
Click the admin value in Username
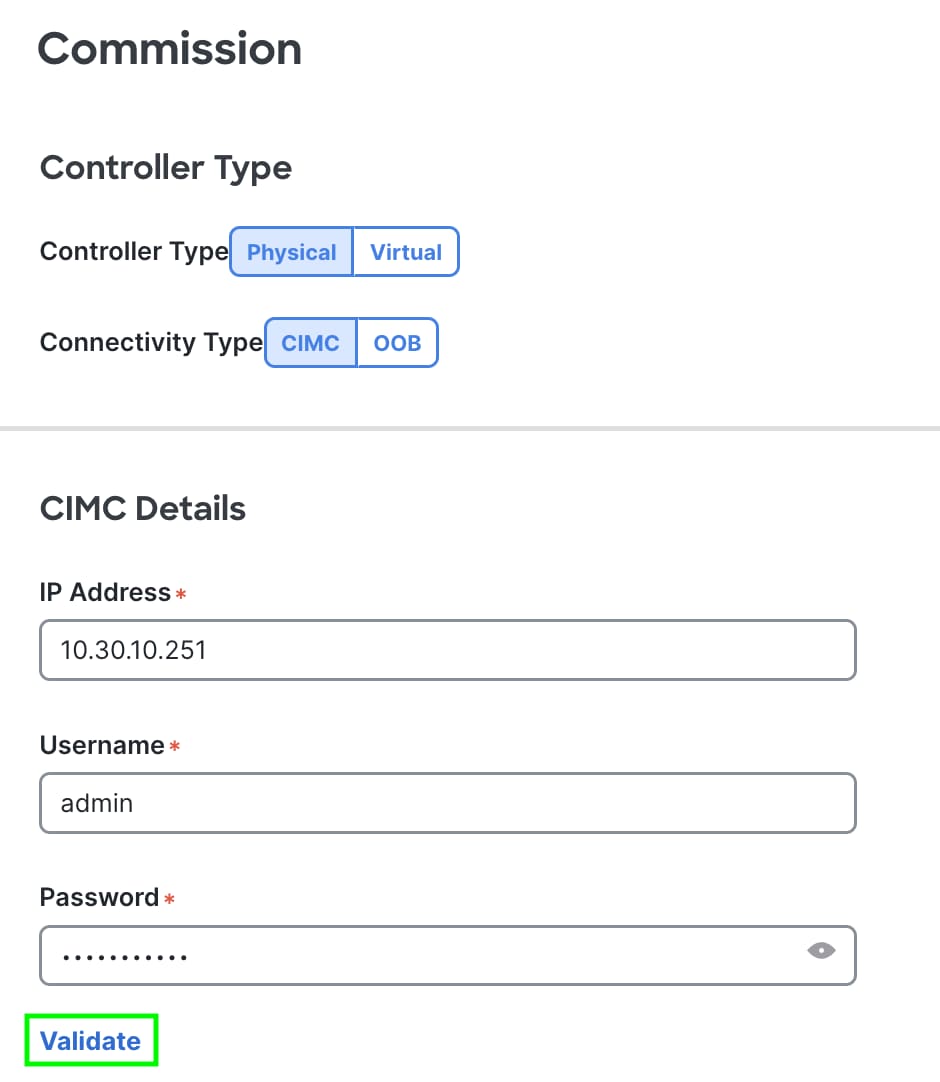pos(96,803)
